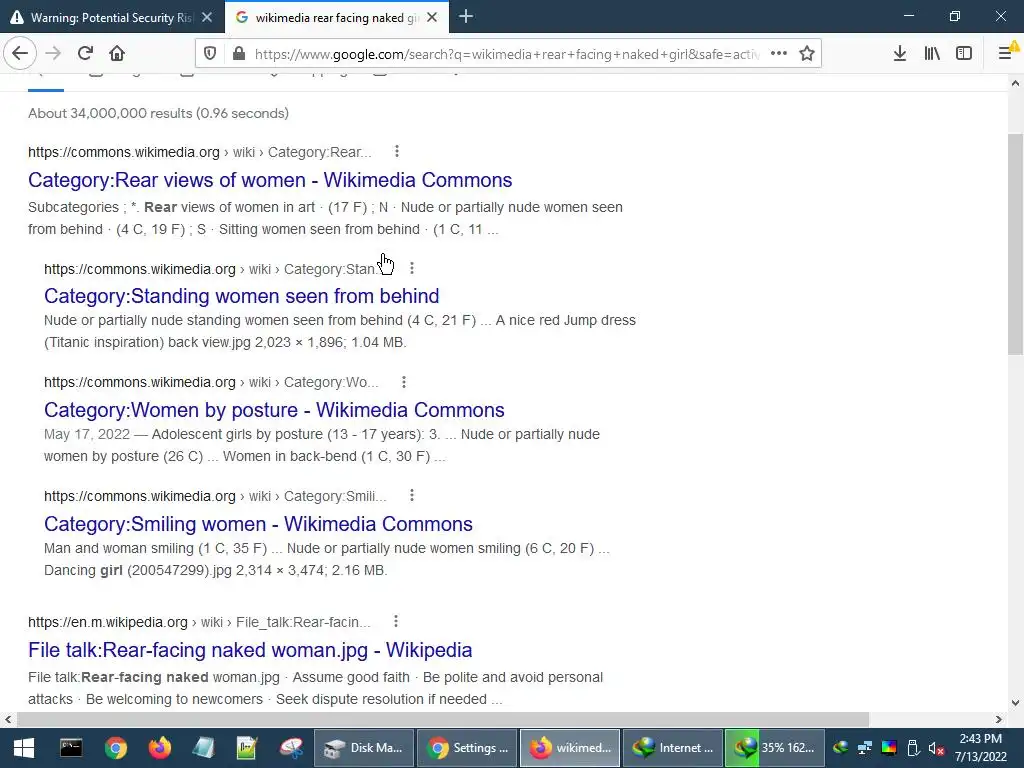Click the vertical scrollbar down arrow
The height and width of the screenshot is (768, 1024).
(1015, 703)
